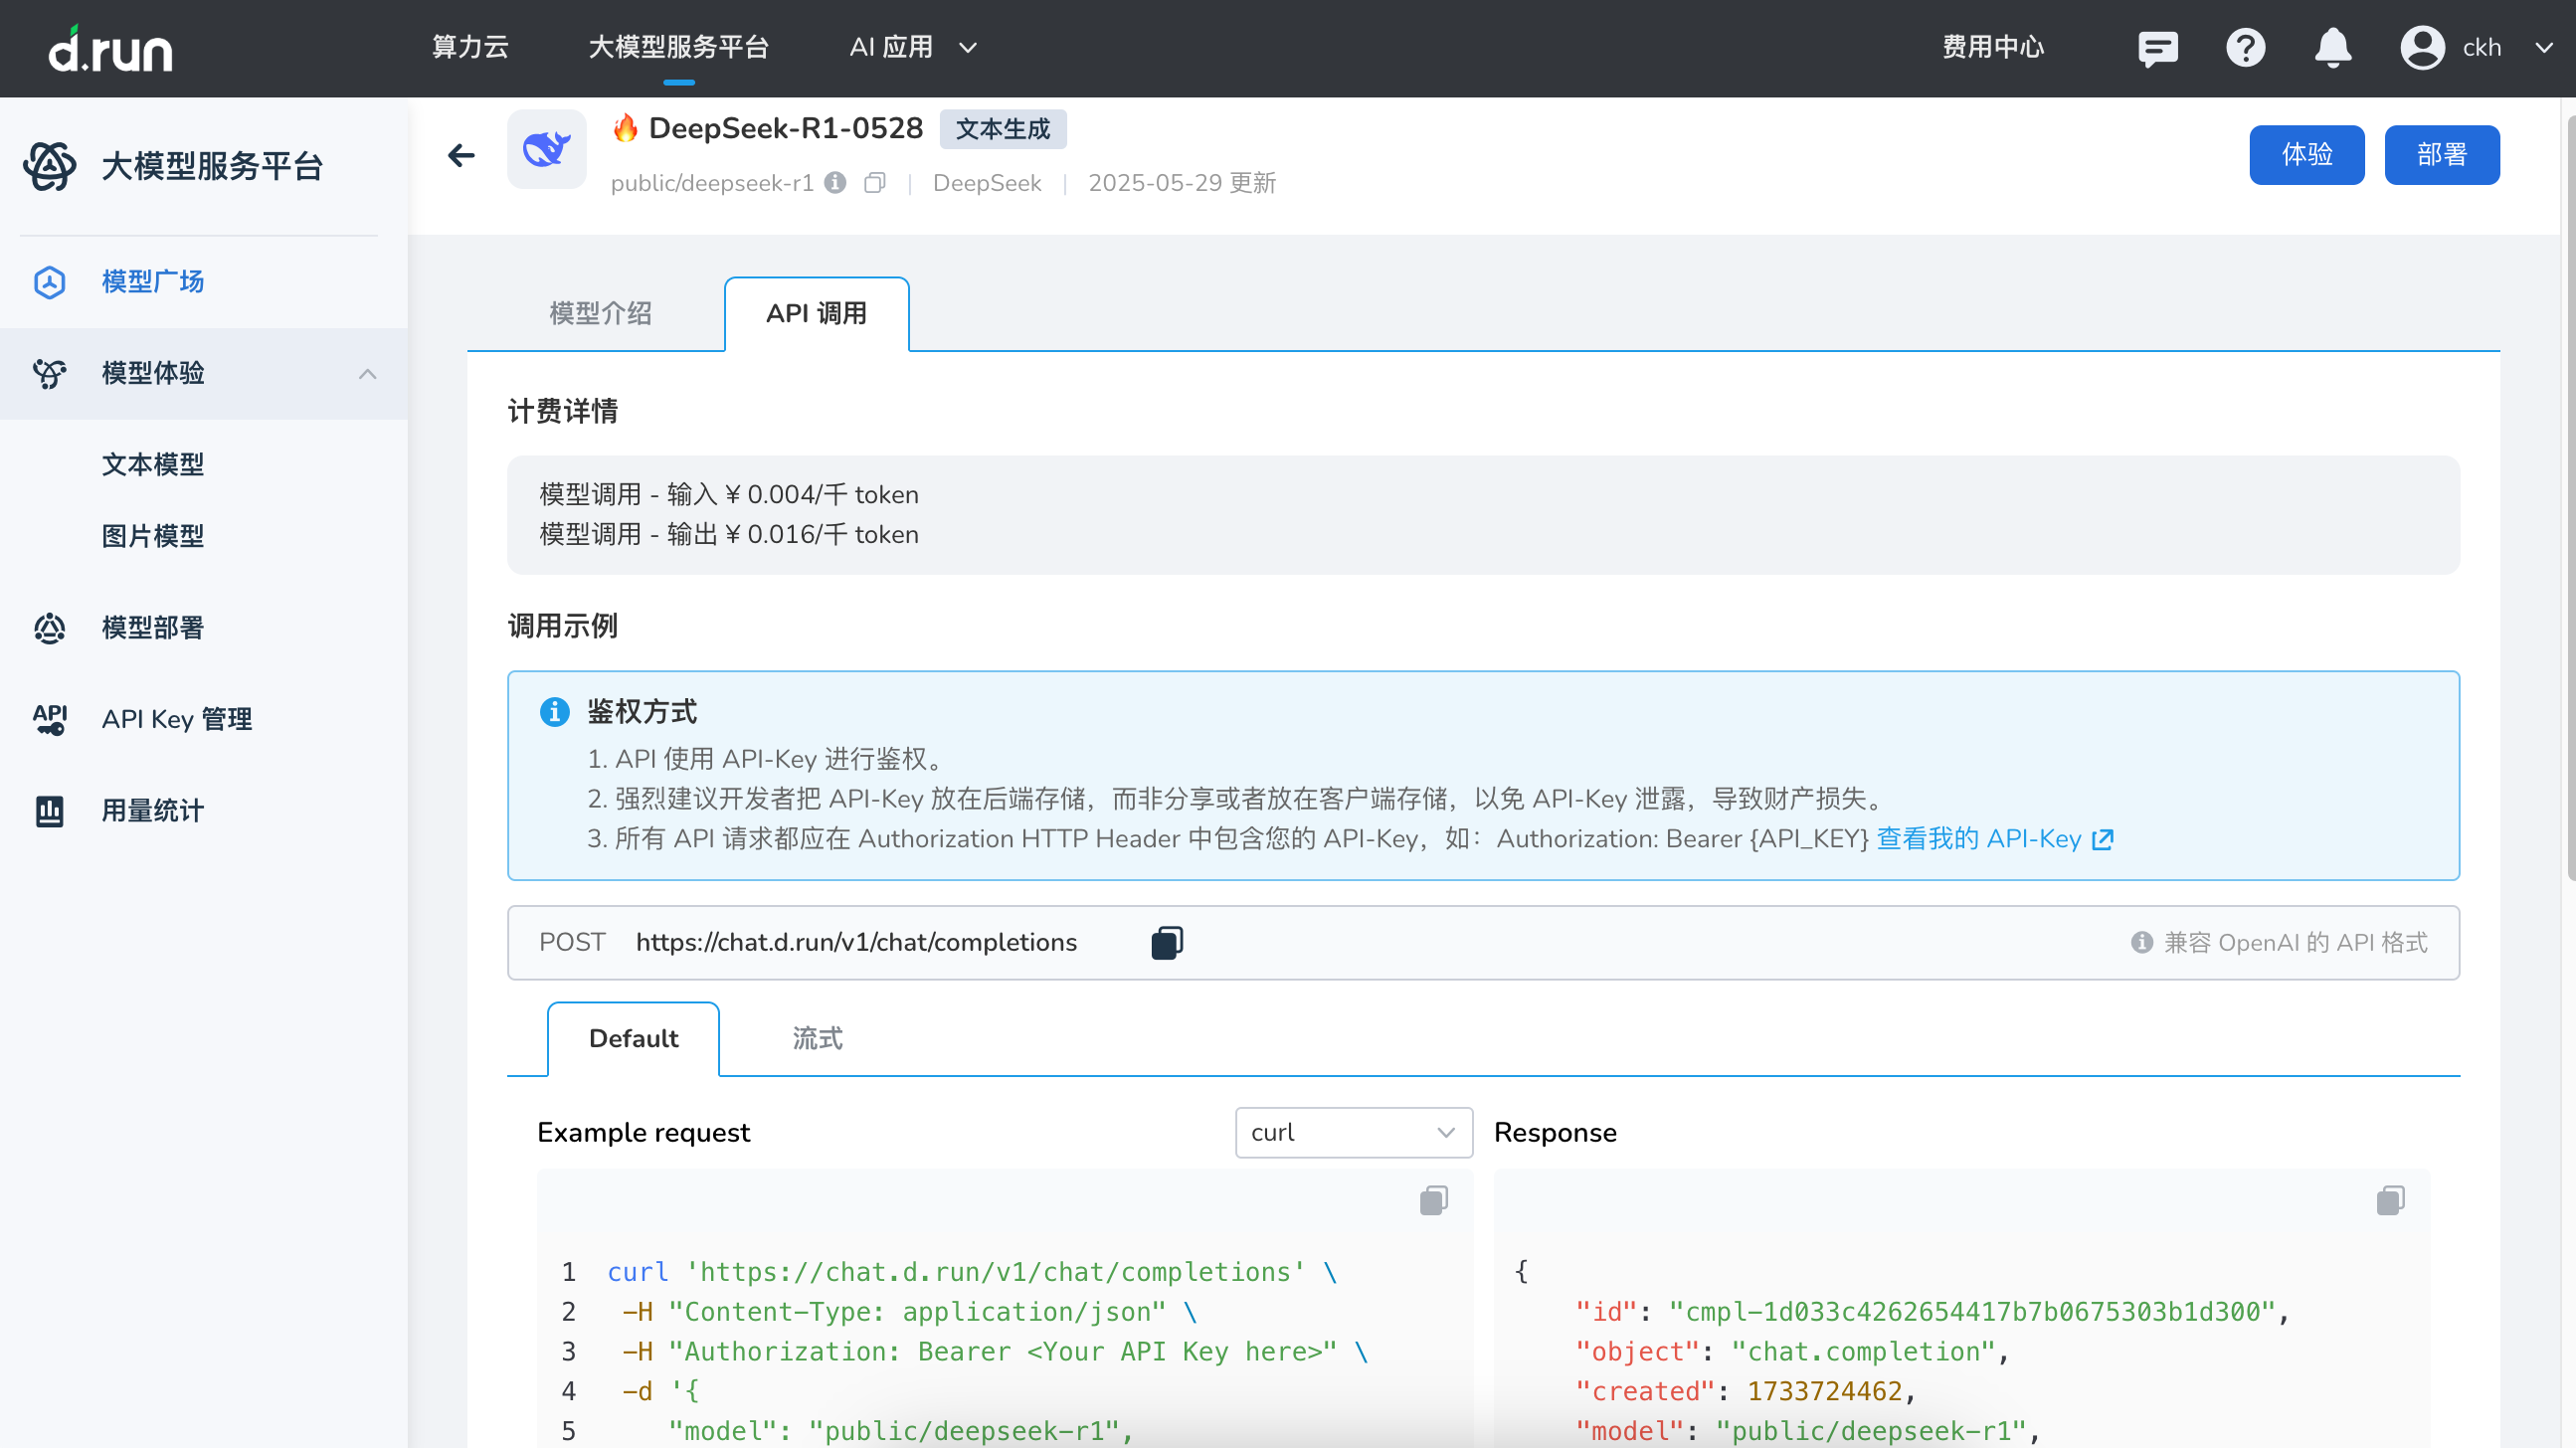Open the curl language dropdown
The height and width of the screenshot is (1448, 2576).
tap(1353, 1132)
